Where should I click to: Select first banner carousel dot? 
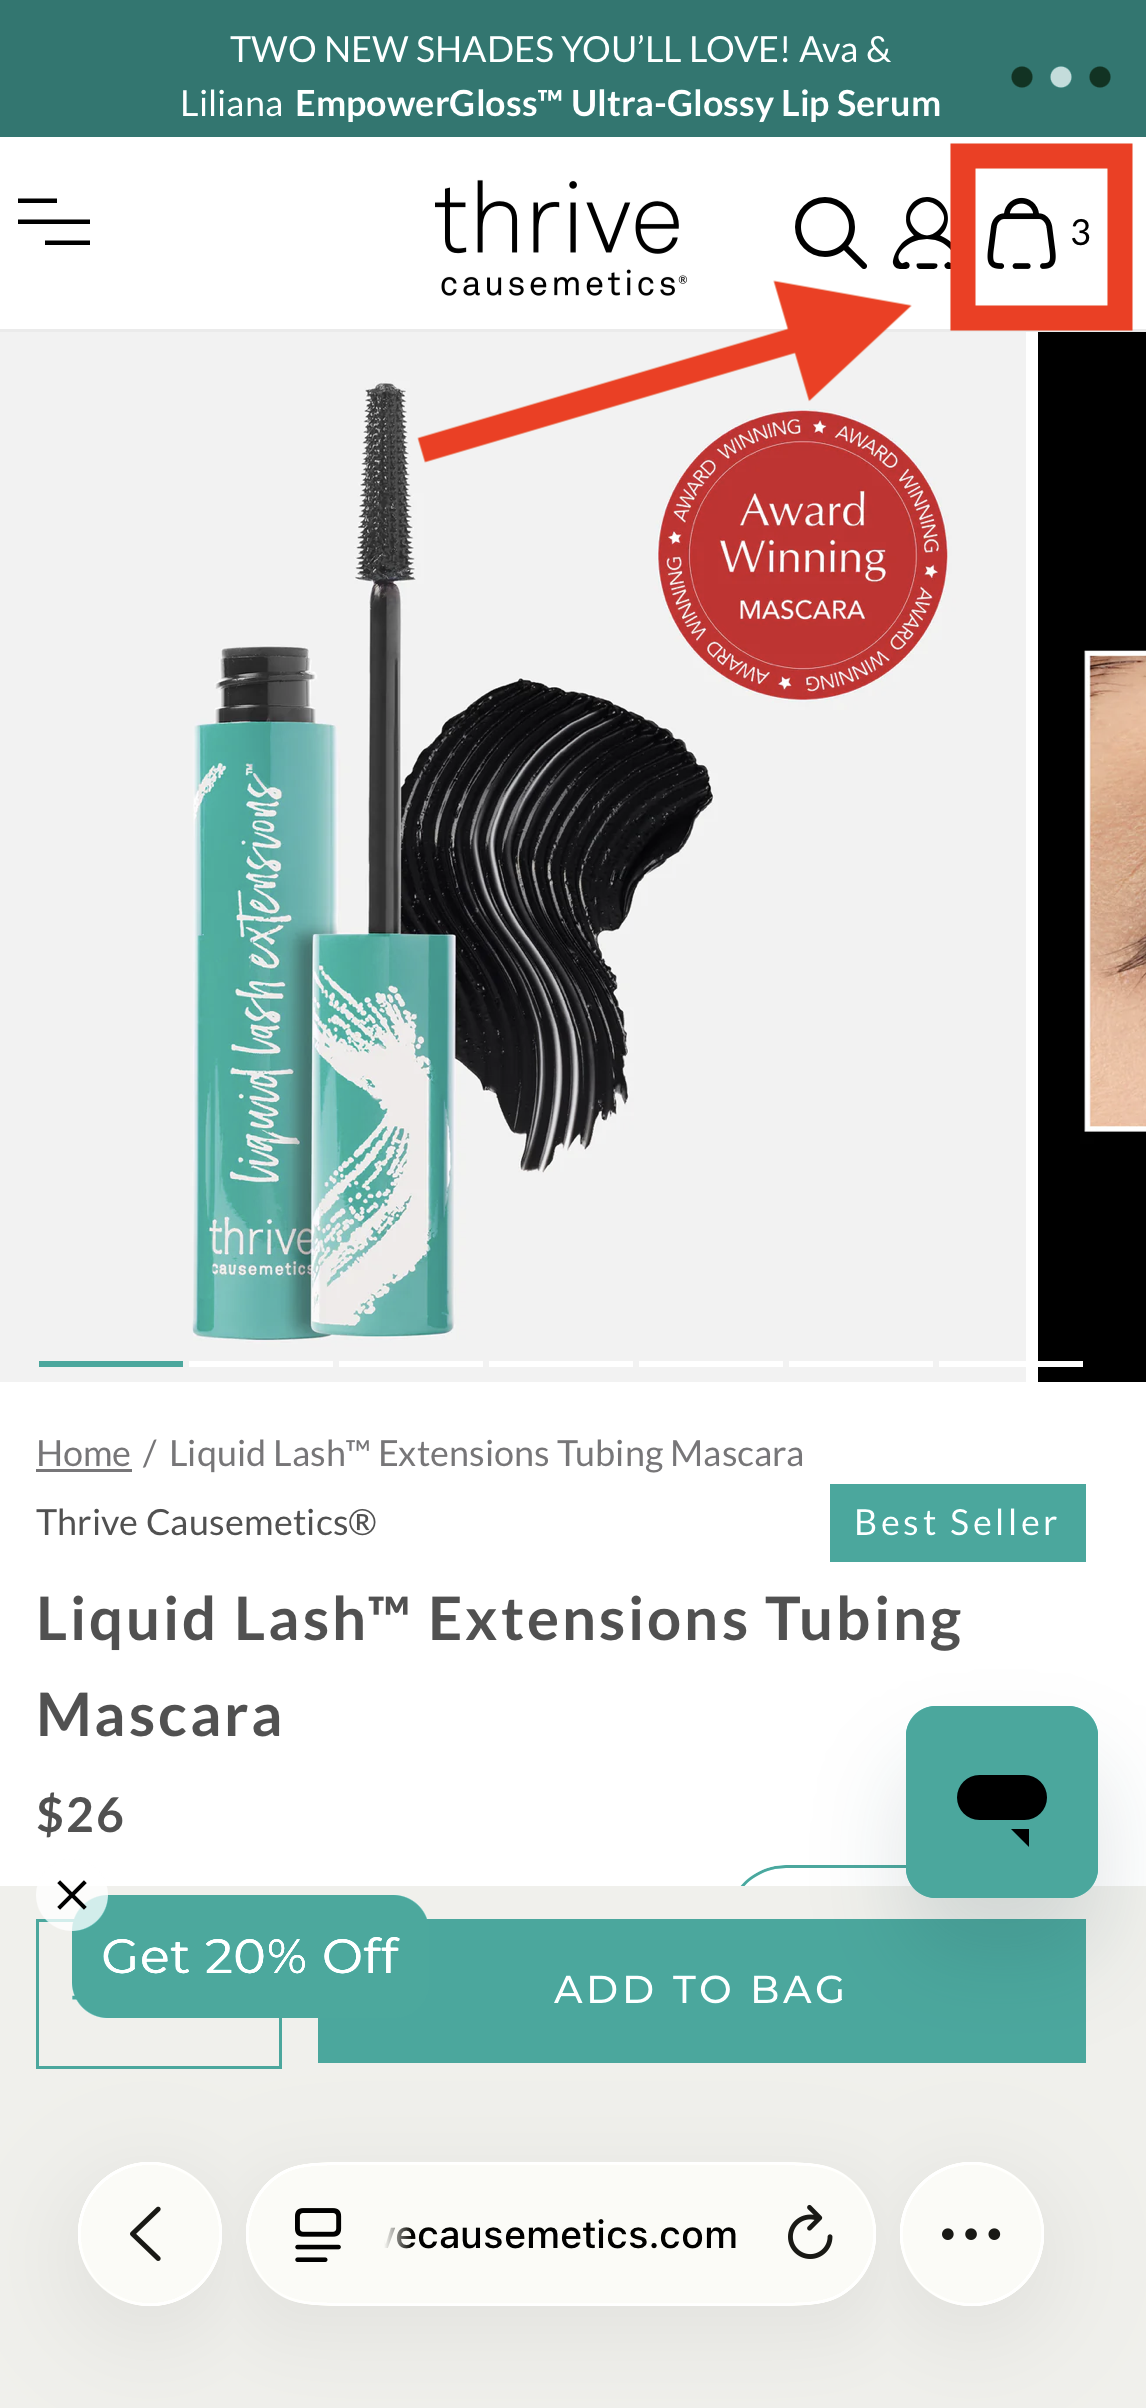[x=1022, y=77]
